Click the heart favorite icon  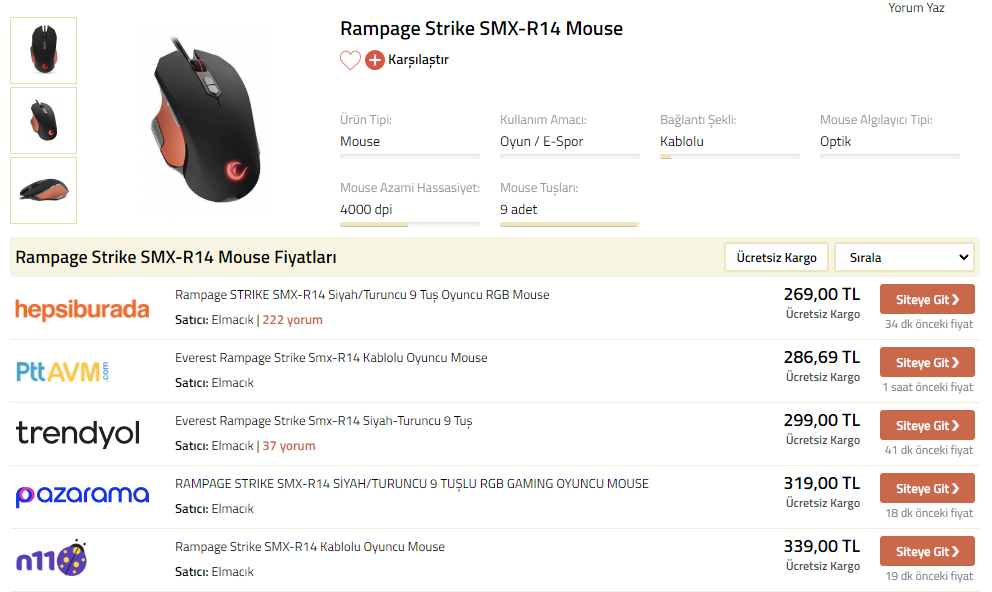(350, 60)
